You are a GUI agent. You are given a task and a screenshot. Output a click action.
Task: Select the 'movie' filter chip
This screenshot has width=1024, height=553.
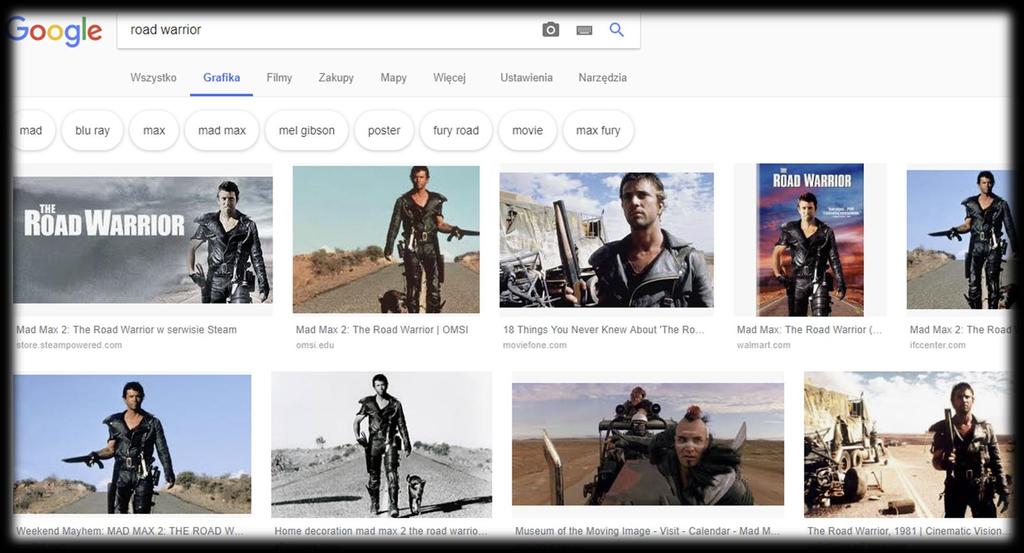(x=528, y=131)
